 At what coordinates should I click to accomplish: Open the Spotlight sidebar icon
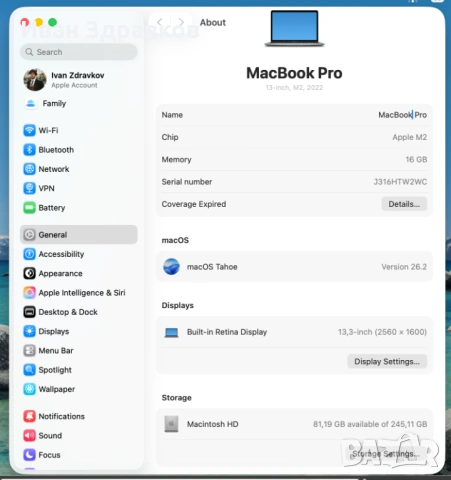29,370
